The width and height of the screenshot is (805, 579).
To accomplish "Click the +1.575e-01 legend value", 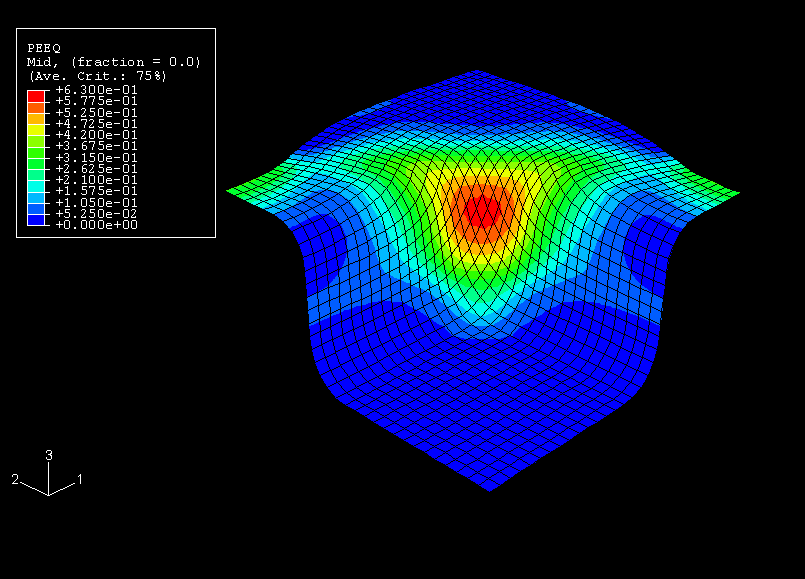I will 97,191.
